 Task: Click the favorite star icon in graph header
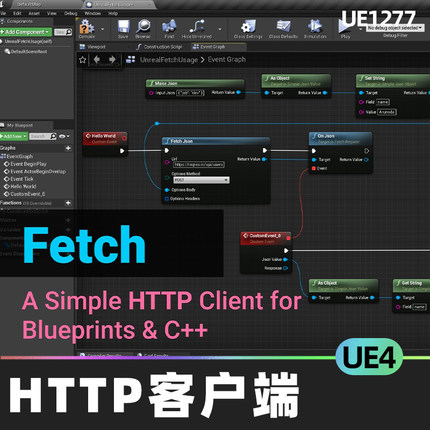click(83, 60)
